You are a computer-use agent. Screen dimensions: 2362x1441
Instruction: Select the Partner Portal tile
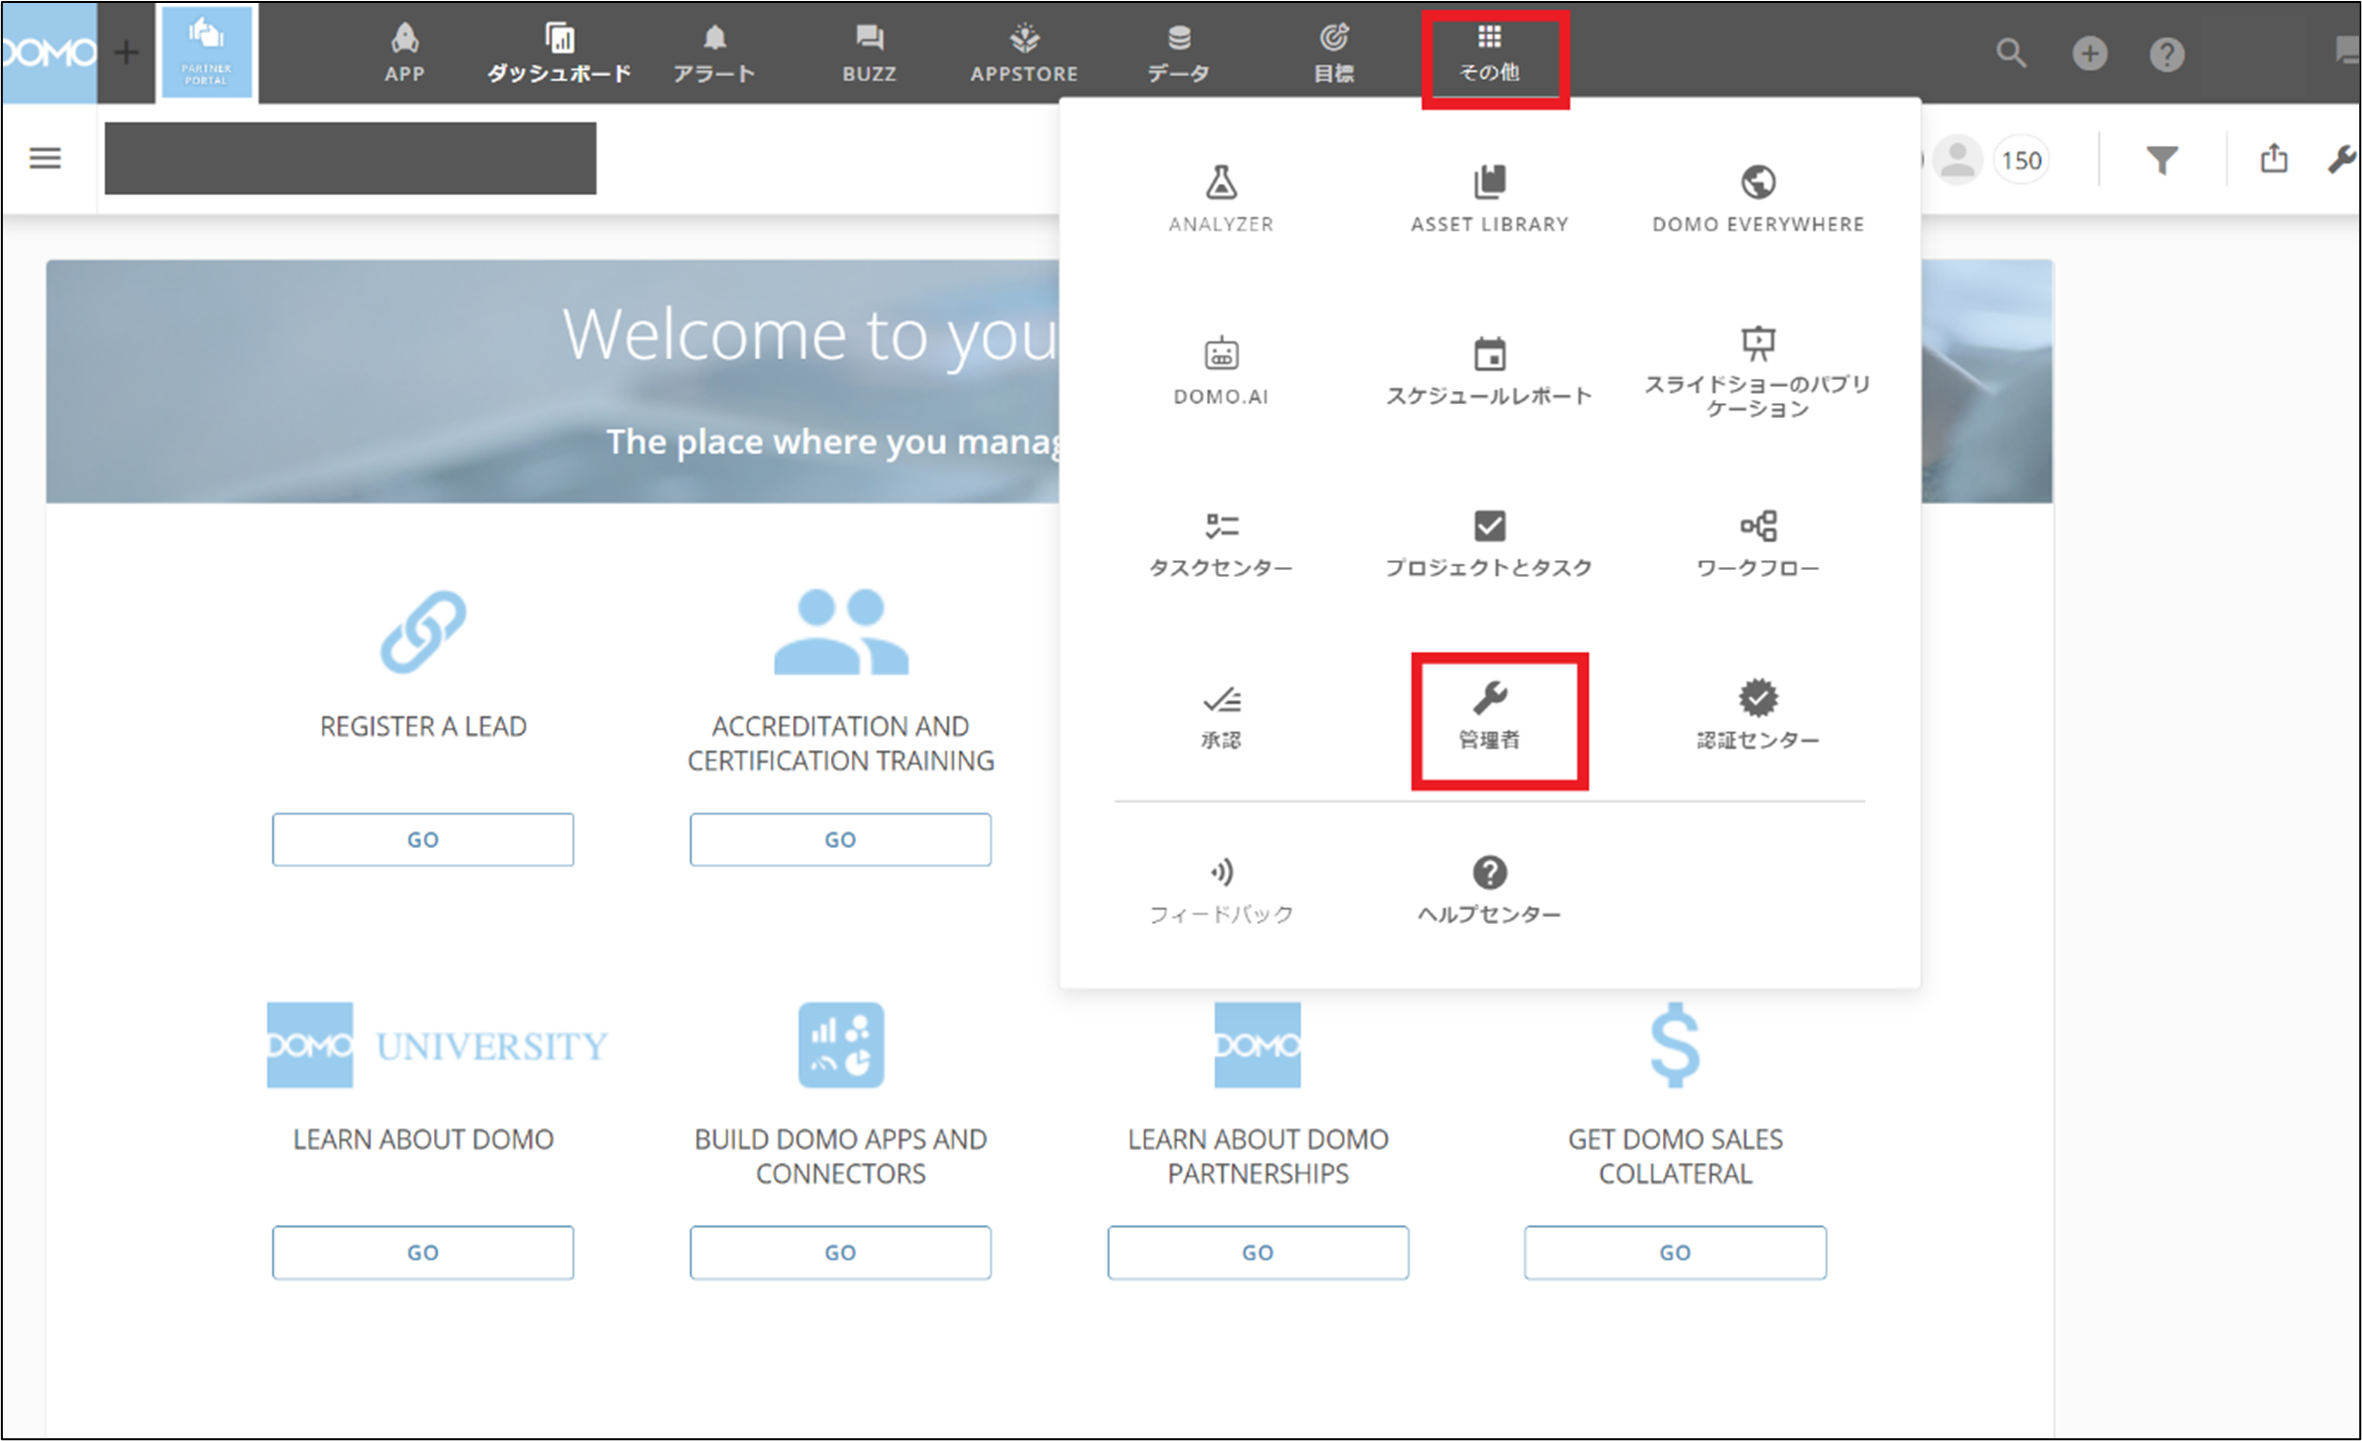[x=206, y=52]
